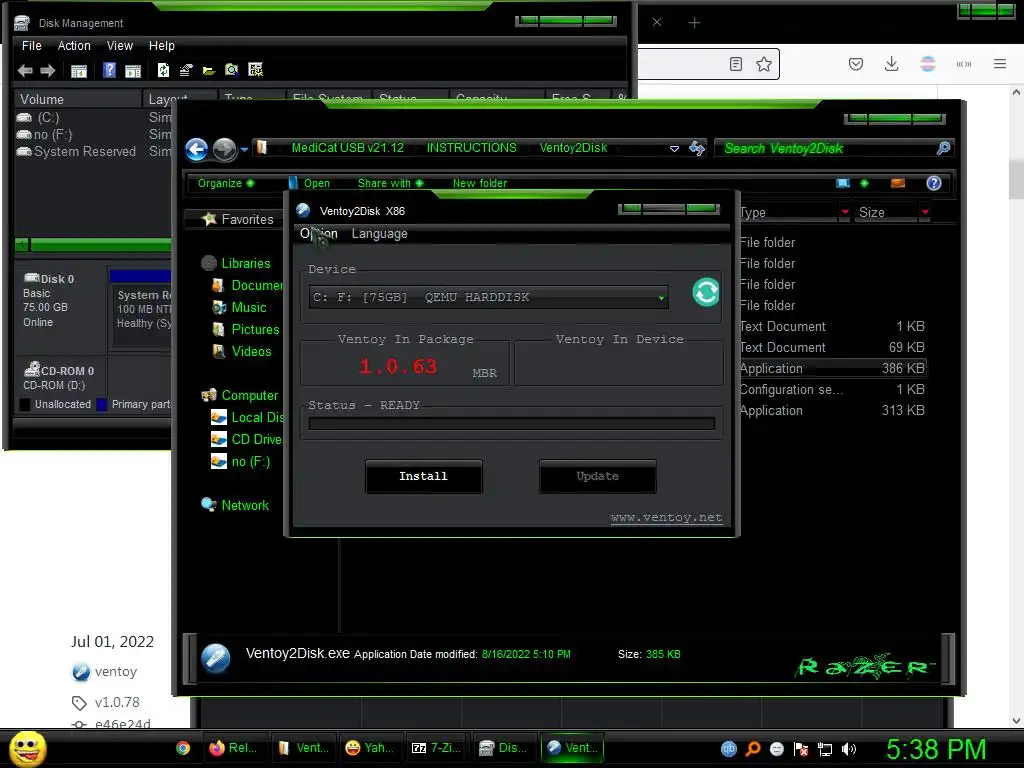Expand Explorer address bar history dropdown
The width and height of the screenshot is (1024, 768).
pyautogui.click(x=674, y=149)
